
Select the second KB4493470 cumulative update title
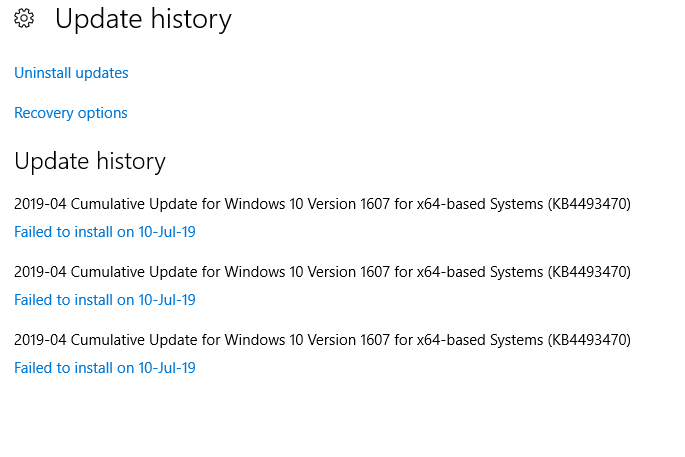(322, 272)
